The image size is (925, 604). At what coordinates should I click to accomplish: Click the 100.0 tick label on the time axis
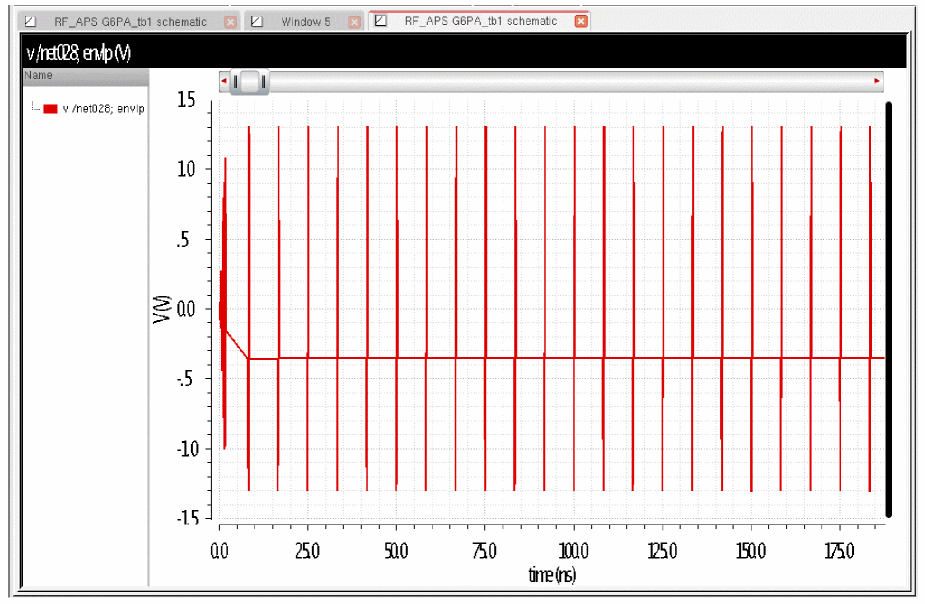(573, 551)
